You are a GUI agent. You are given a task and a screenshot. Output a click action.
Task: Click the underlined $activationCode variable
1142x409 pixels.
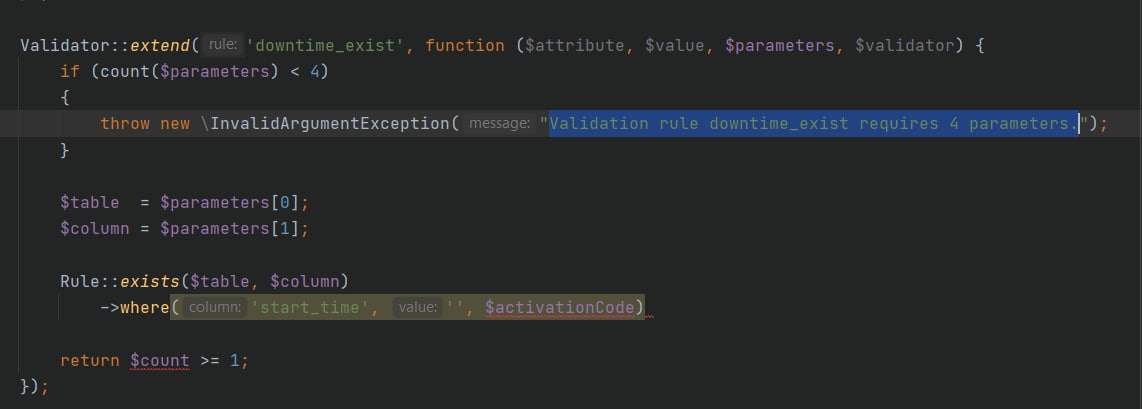pos(559,307)
